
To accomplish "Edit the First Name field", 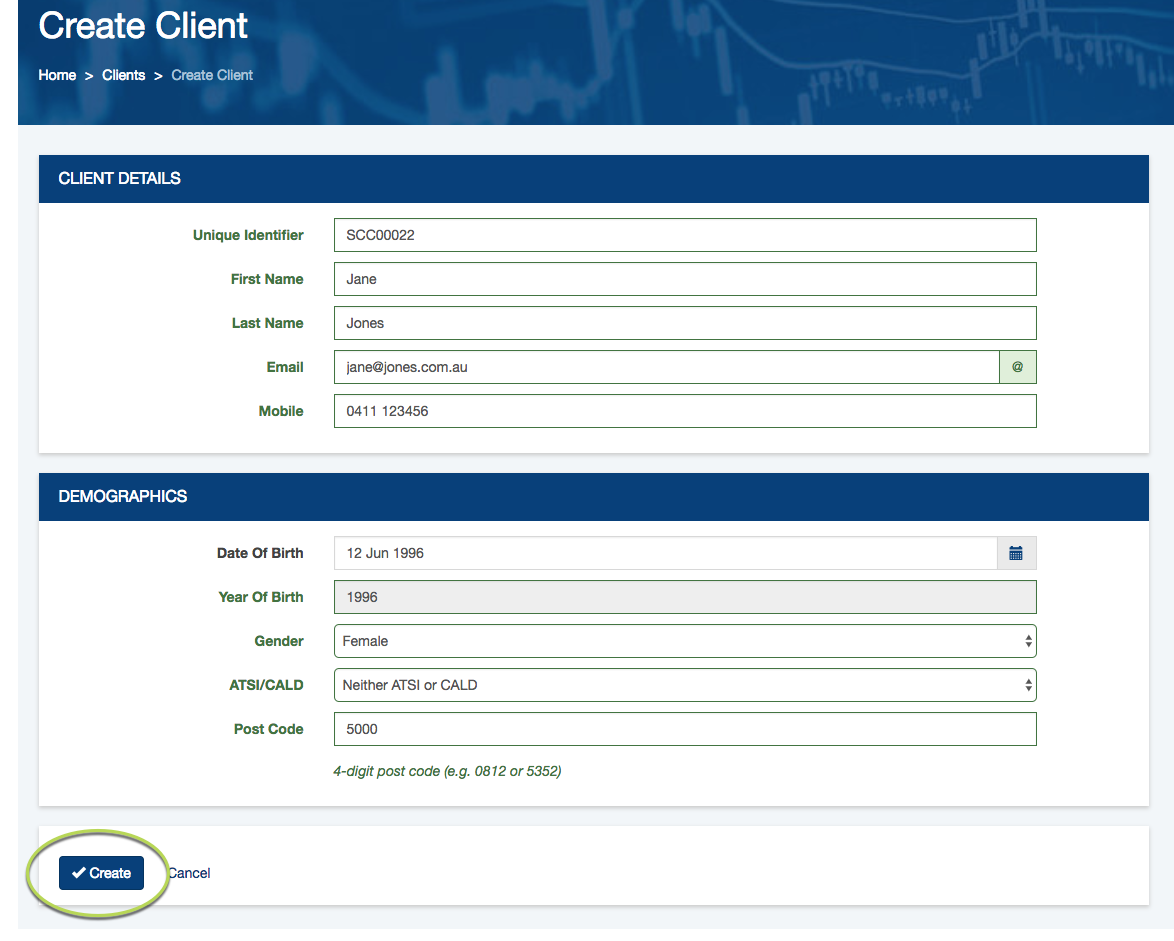I will (685, 279).
